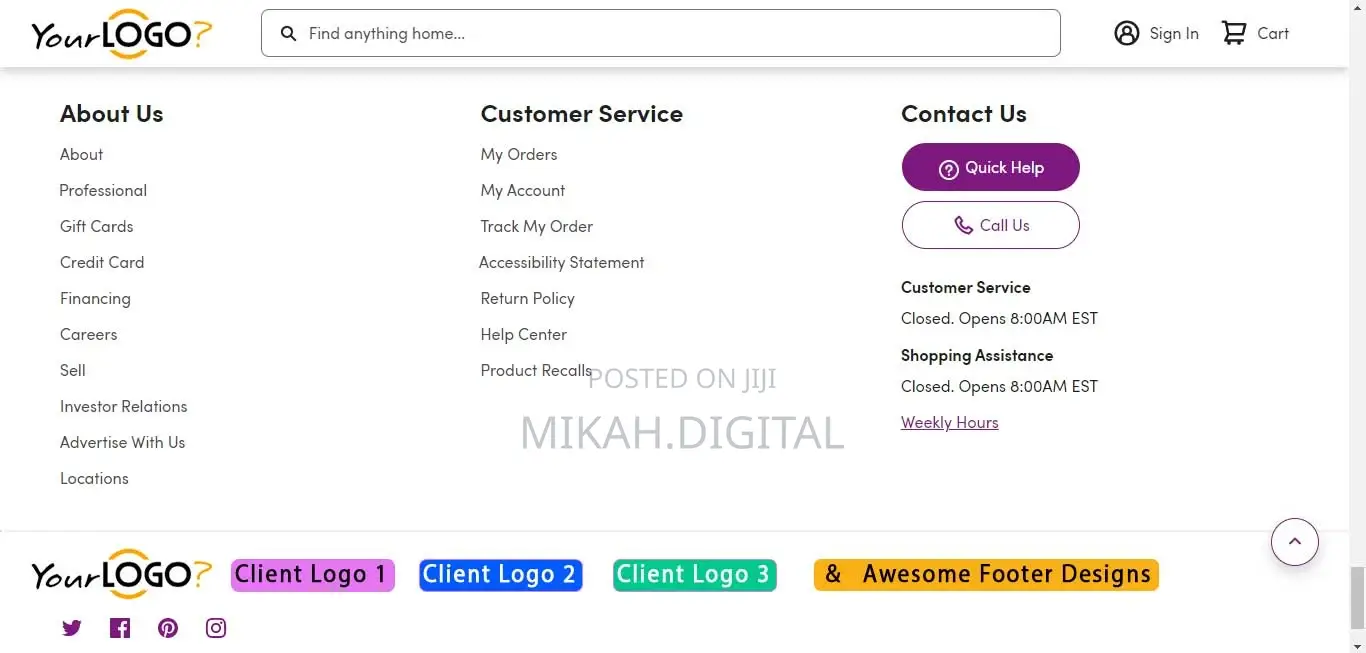Viewport: 1366px width, 653px height.
Task: Click the phone icon inside Call Us
Action: (963, 225)
